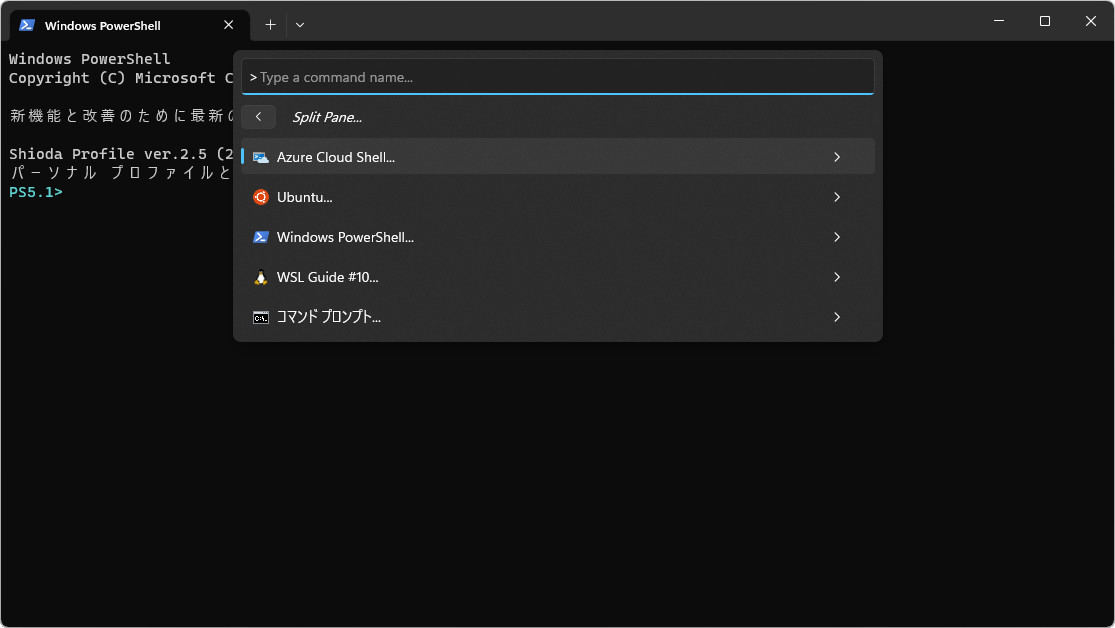
Task: Click the Split Pane... heading text
Action: [x=327, y=117]
